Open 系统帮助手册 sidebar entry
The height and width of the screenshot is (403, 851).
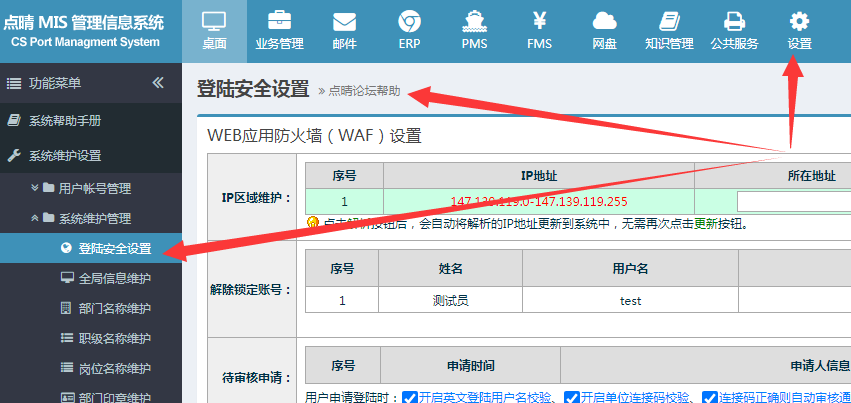[x=91, y=120]
